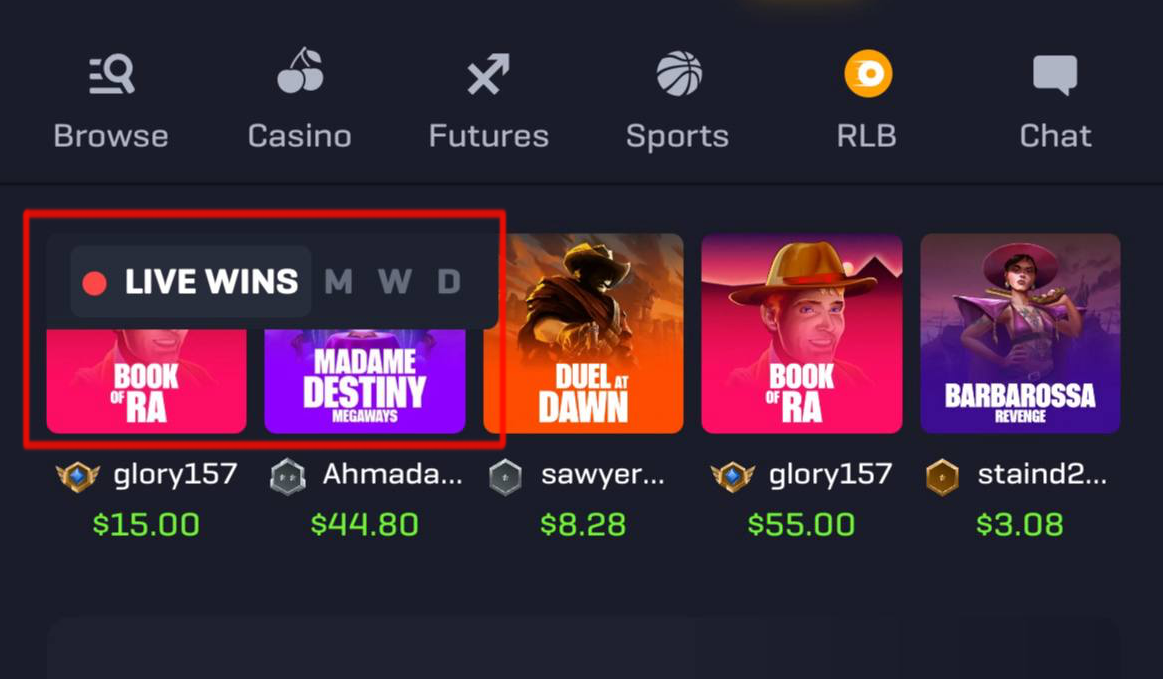Open the Browse search icon
This screenshot has width=1163, height=679.
[x=112, y=75]
